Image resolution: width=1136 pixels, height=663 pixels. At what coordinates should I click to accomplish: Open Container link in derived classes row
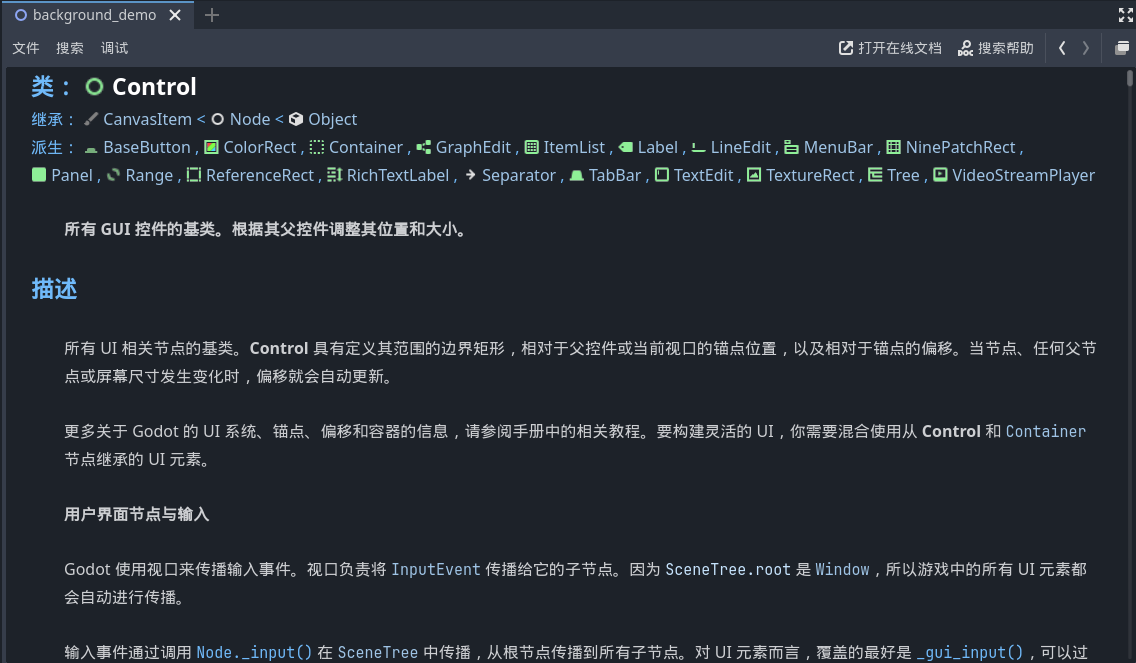[x=366, y=147]
